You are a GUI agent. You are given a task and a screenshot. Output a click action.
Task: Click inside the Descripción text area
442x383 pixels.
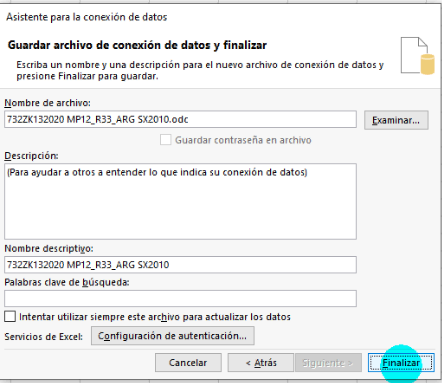pos(180,201)
